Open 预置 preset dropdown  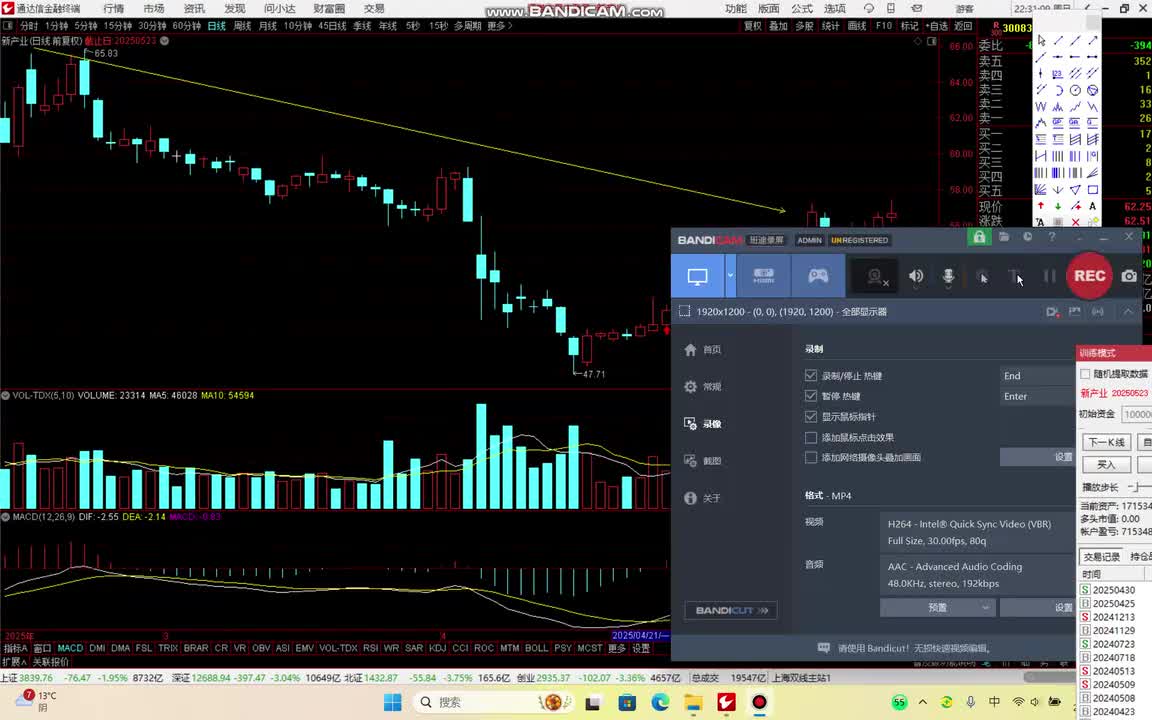point(937,608)
